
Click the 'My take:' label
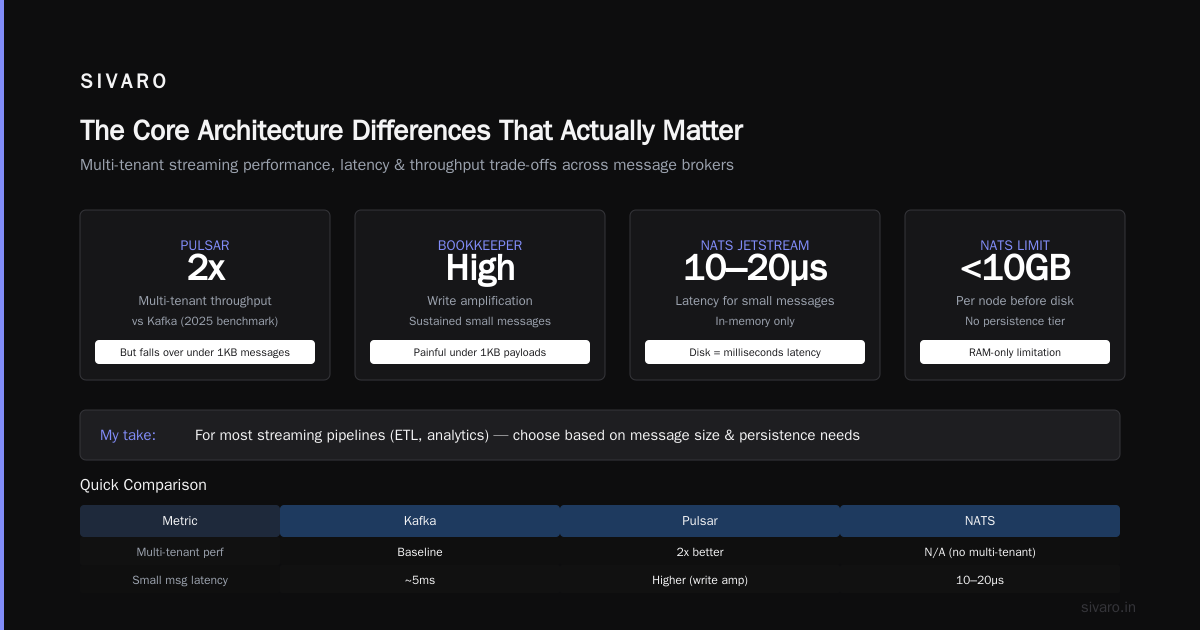(128, 435)
